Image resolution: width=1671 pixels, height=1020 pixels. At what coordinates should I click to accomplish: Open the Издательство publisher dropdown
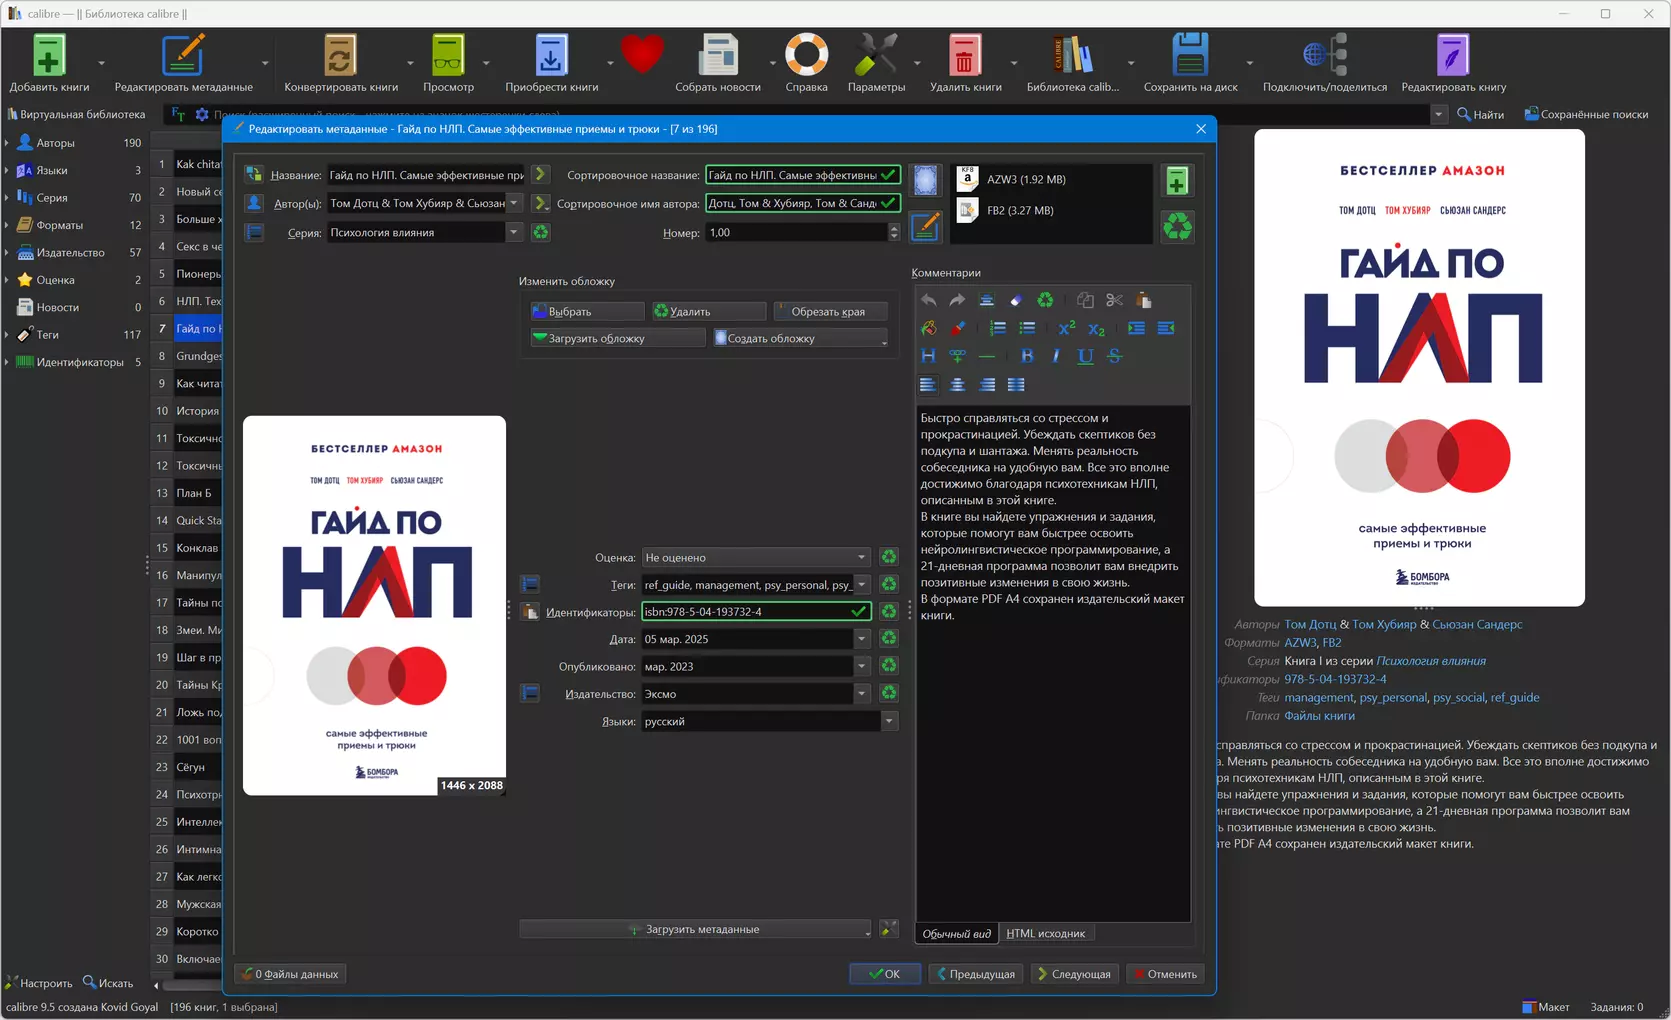861,694
